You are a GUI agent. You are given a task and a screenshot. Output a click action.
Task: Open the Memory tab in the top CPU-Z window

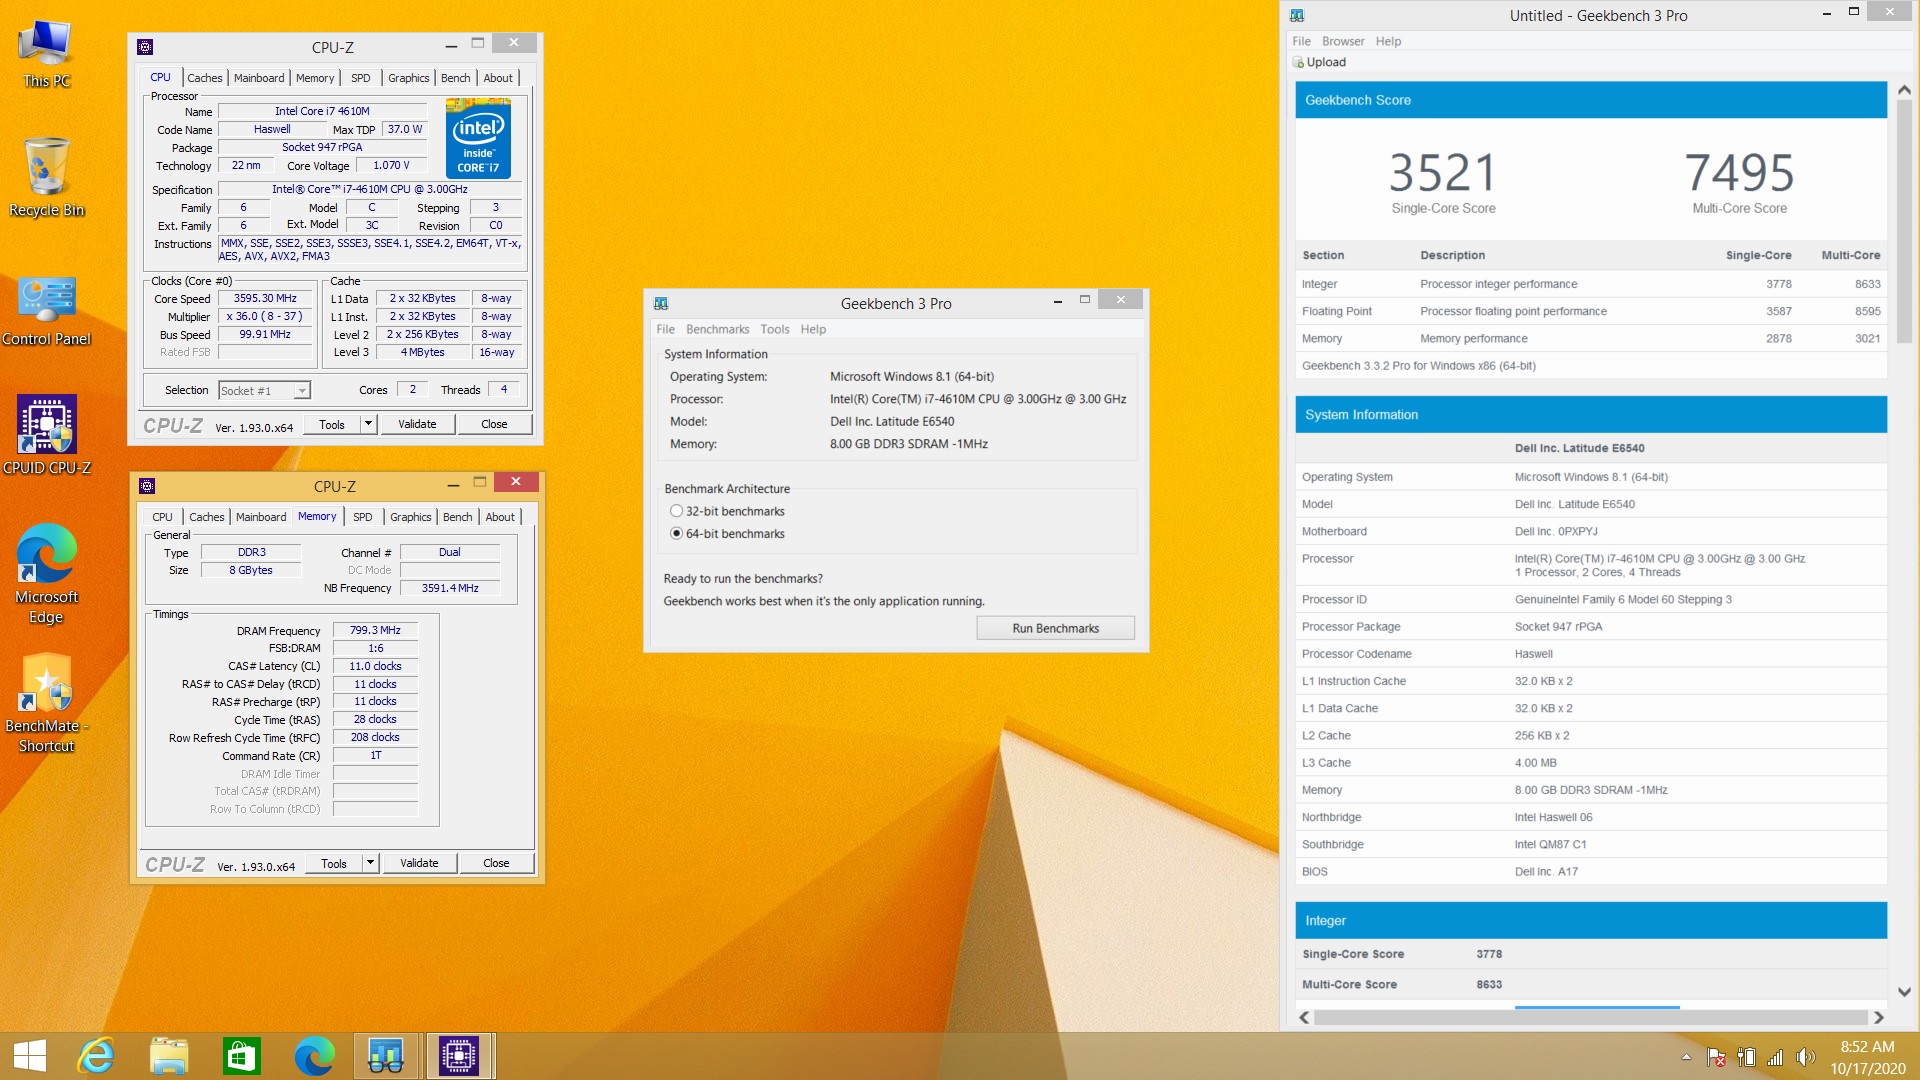[315, 78]
